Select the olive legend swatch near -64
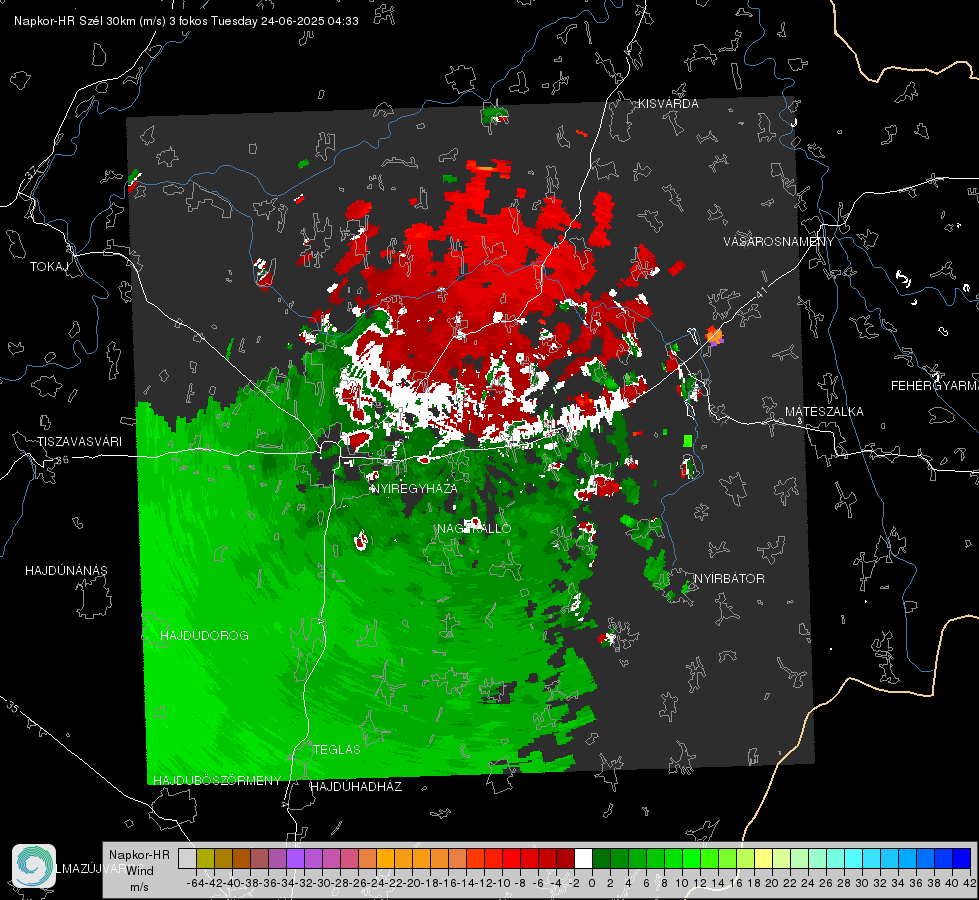The width and height of the screenshot is (979, 900). click(x=205, y=858)
